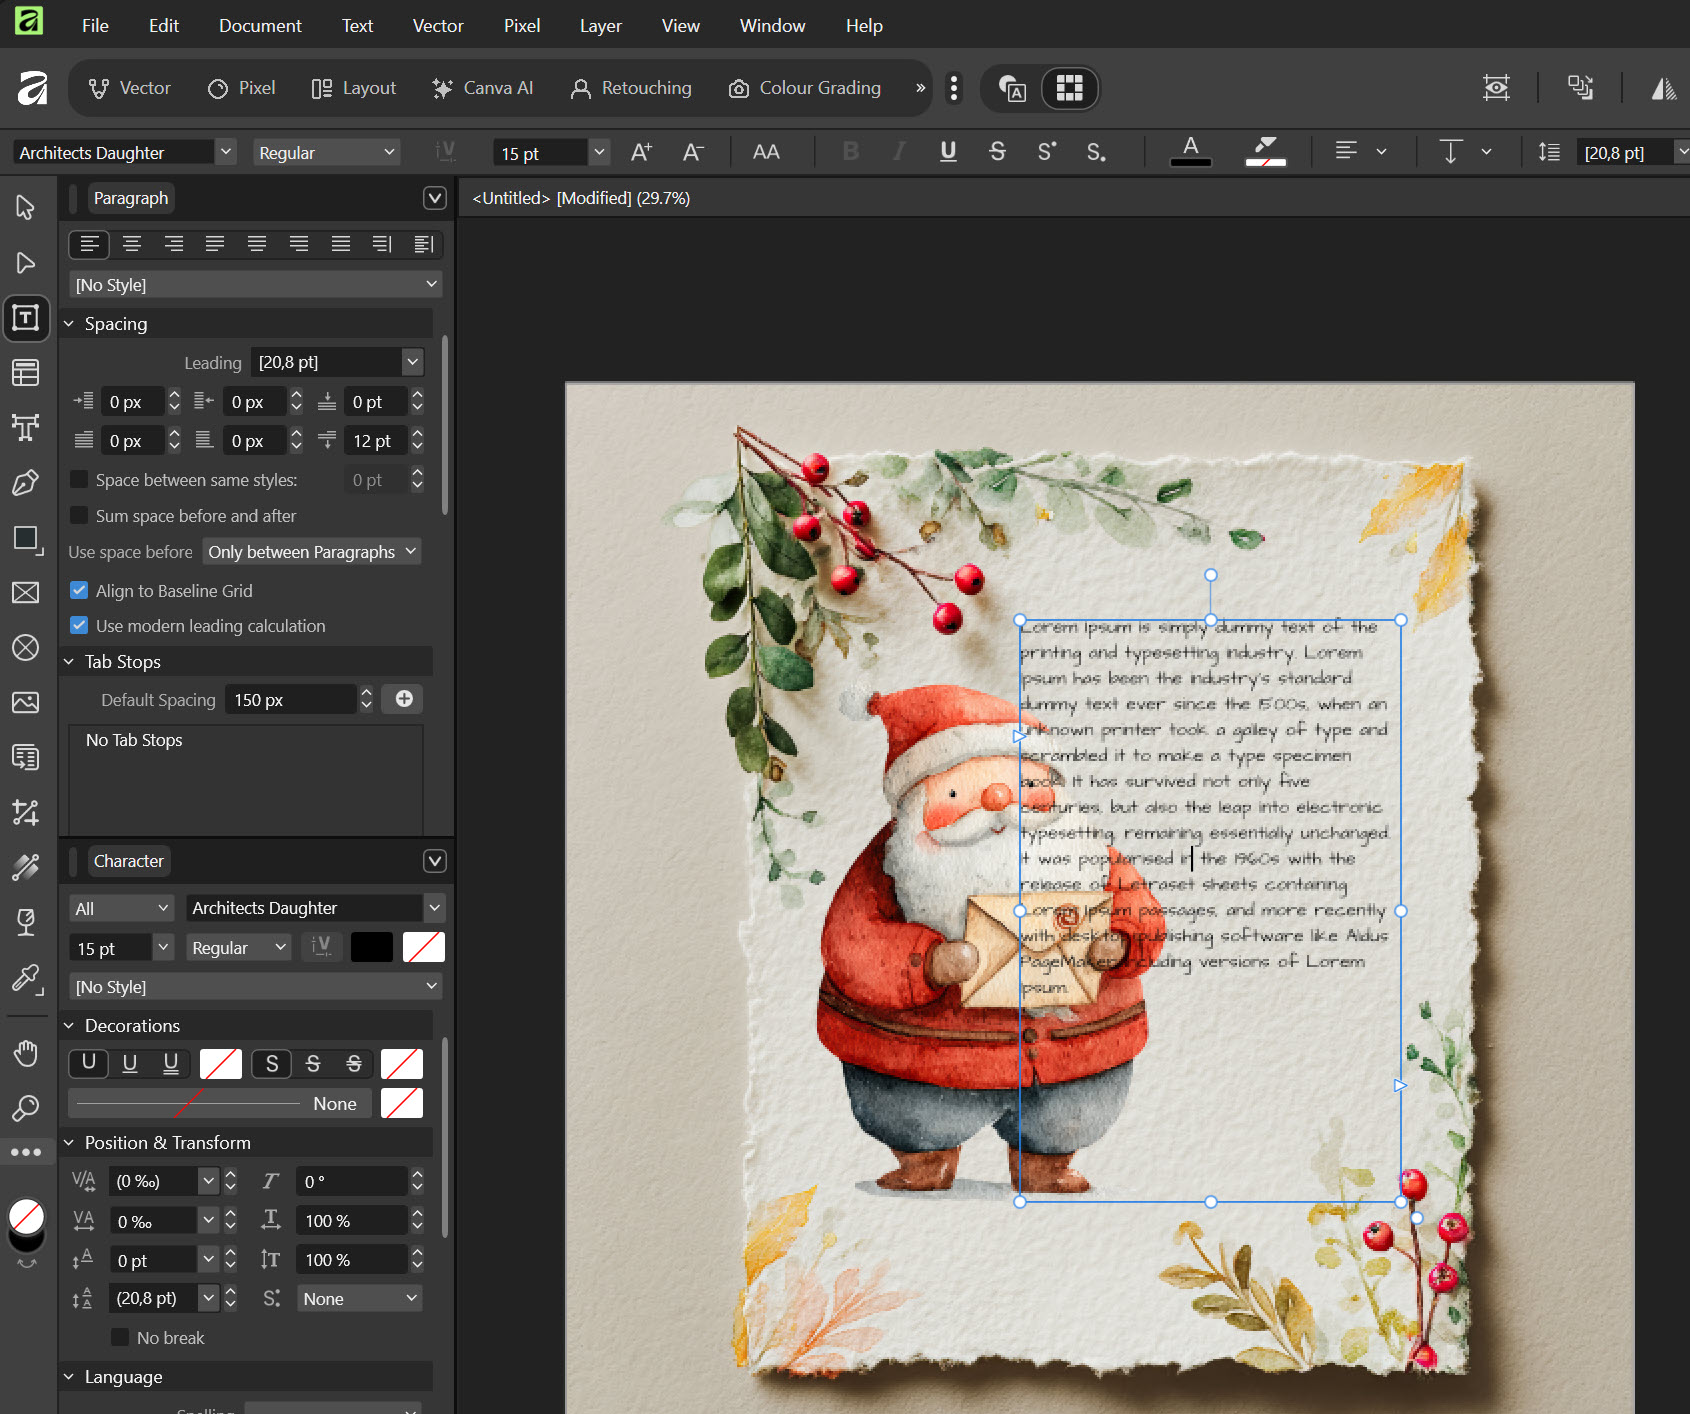Click the Increase font size icon

(641, 152)
